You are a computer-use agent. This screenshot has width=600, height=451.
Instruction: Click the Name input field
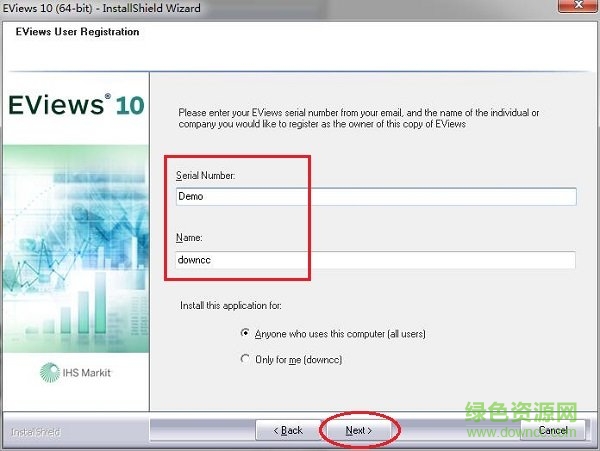click(x=375, y=260)
